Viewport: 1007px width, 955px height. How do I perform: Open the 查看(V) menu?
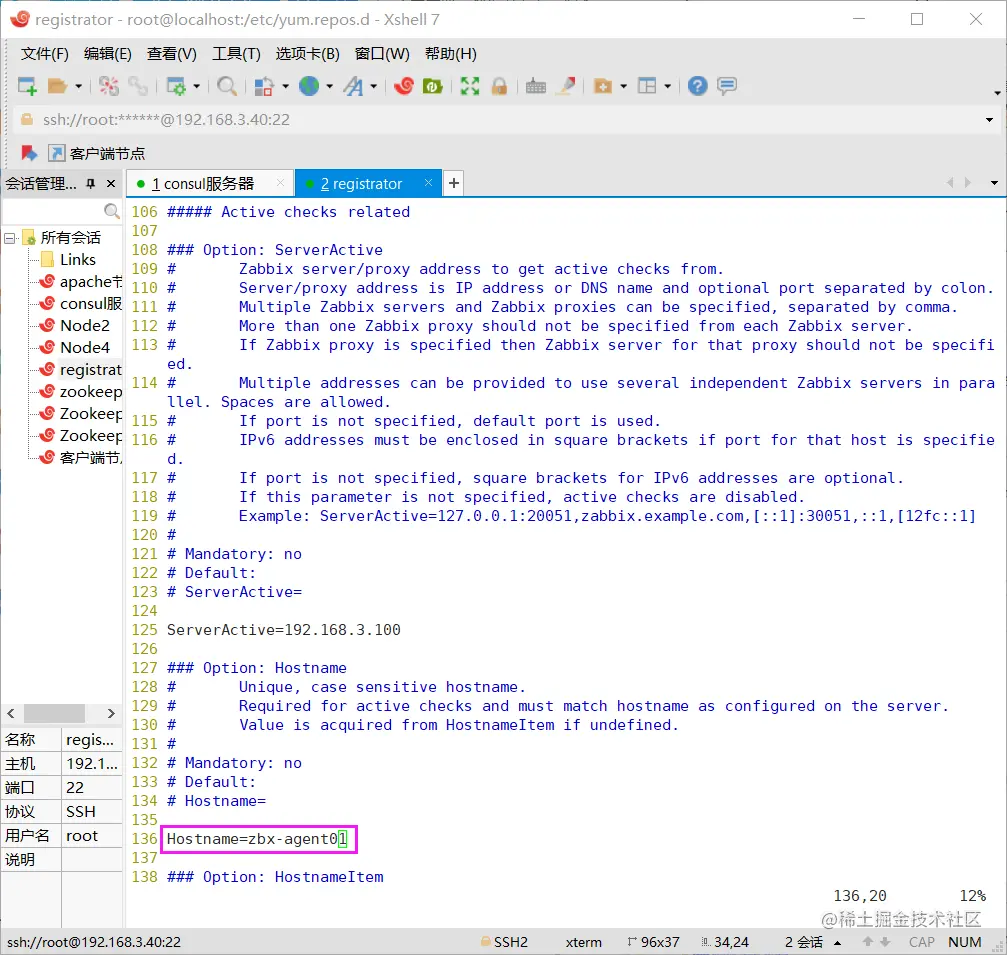tap(171, 54)
